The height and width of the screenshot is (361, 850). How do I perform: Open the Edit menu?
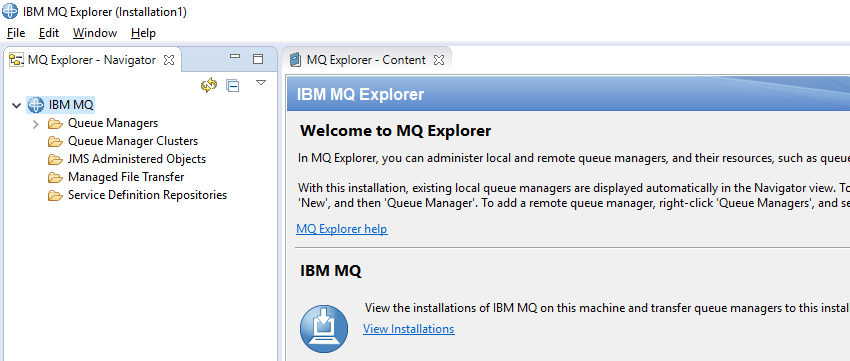click(49, 33)
